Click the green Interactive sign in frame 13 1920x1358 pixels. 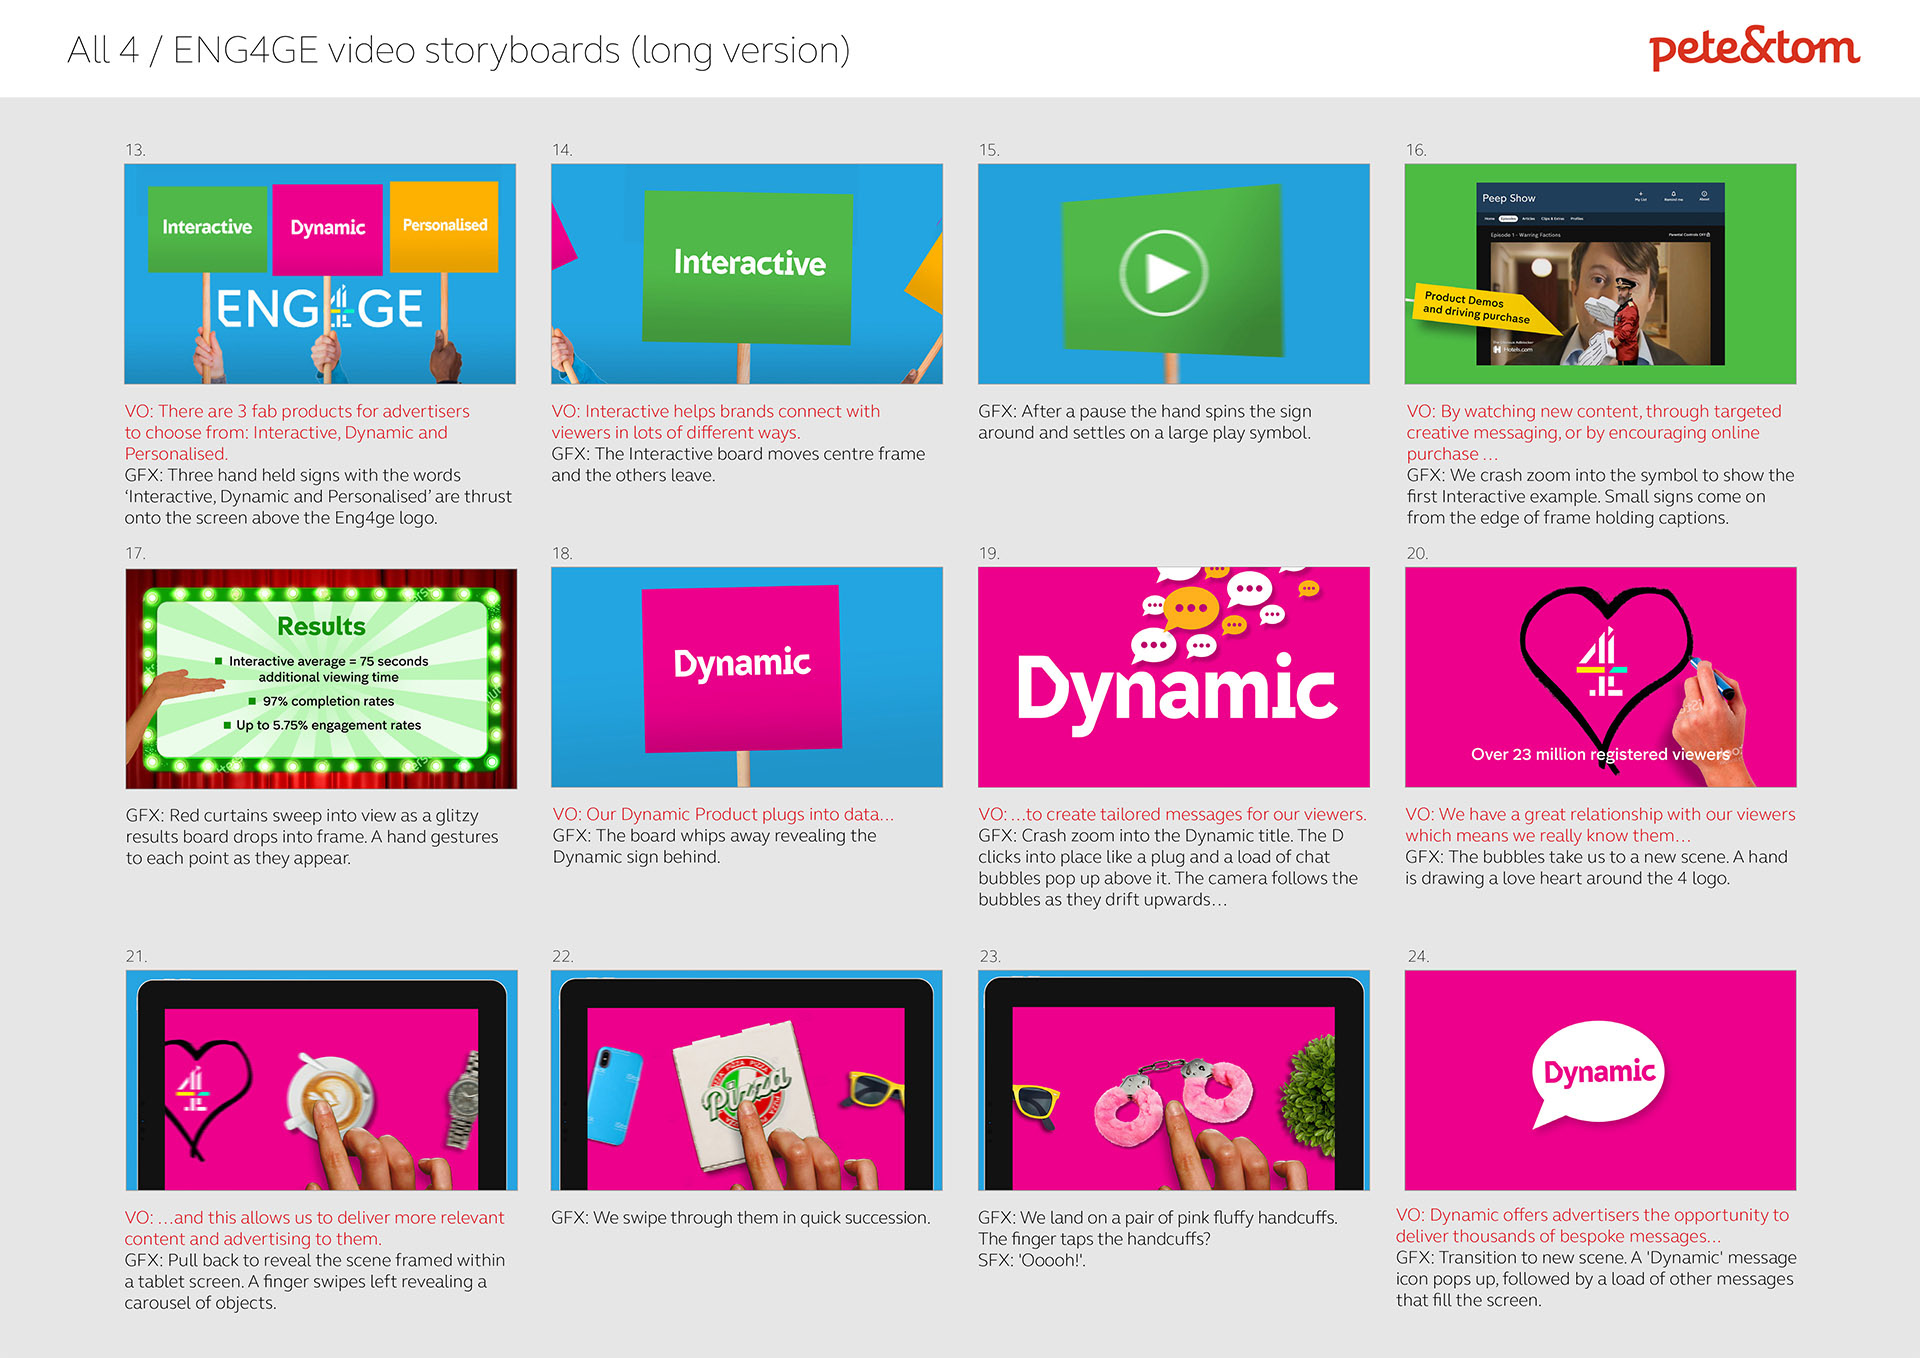pos(207,228)
